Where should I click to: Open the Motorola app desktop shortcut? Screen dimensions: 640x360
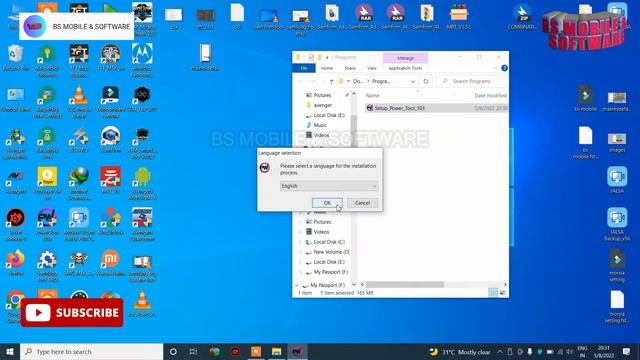pyautogui.click(x=142, y=60)
